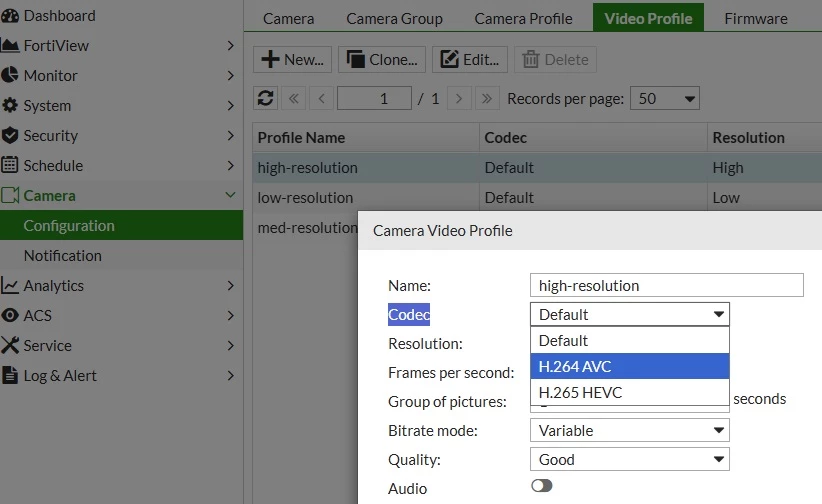Select H.264 AVC codec option
The image size is (822, 504).
click(630, 366)
